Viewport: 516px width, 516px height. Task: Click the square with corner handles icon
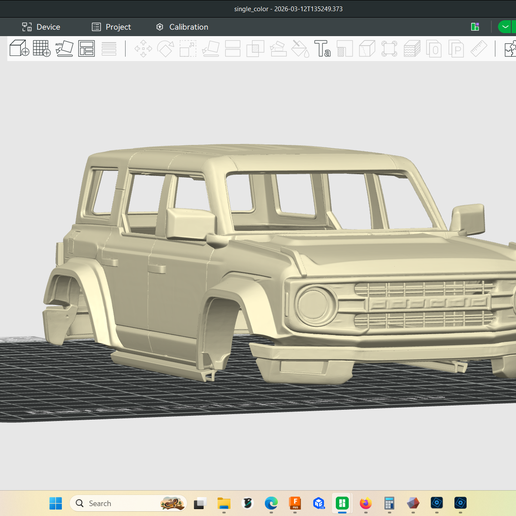click(389, 49)
